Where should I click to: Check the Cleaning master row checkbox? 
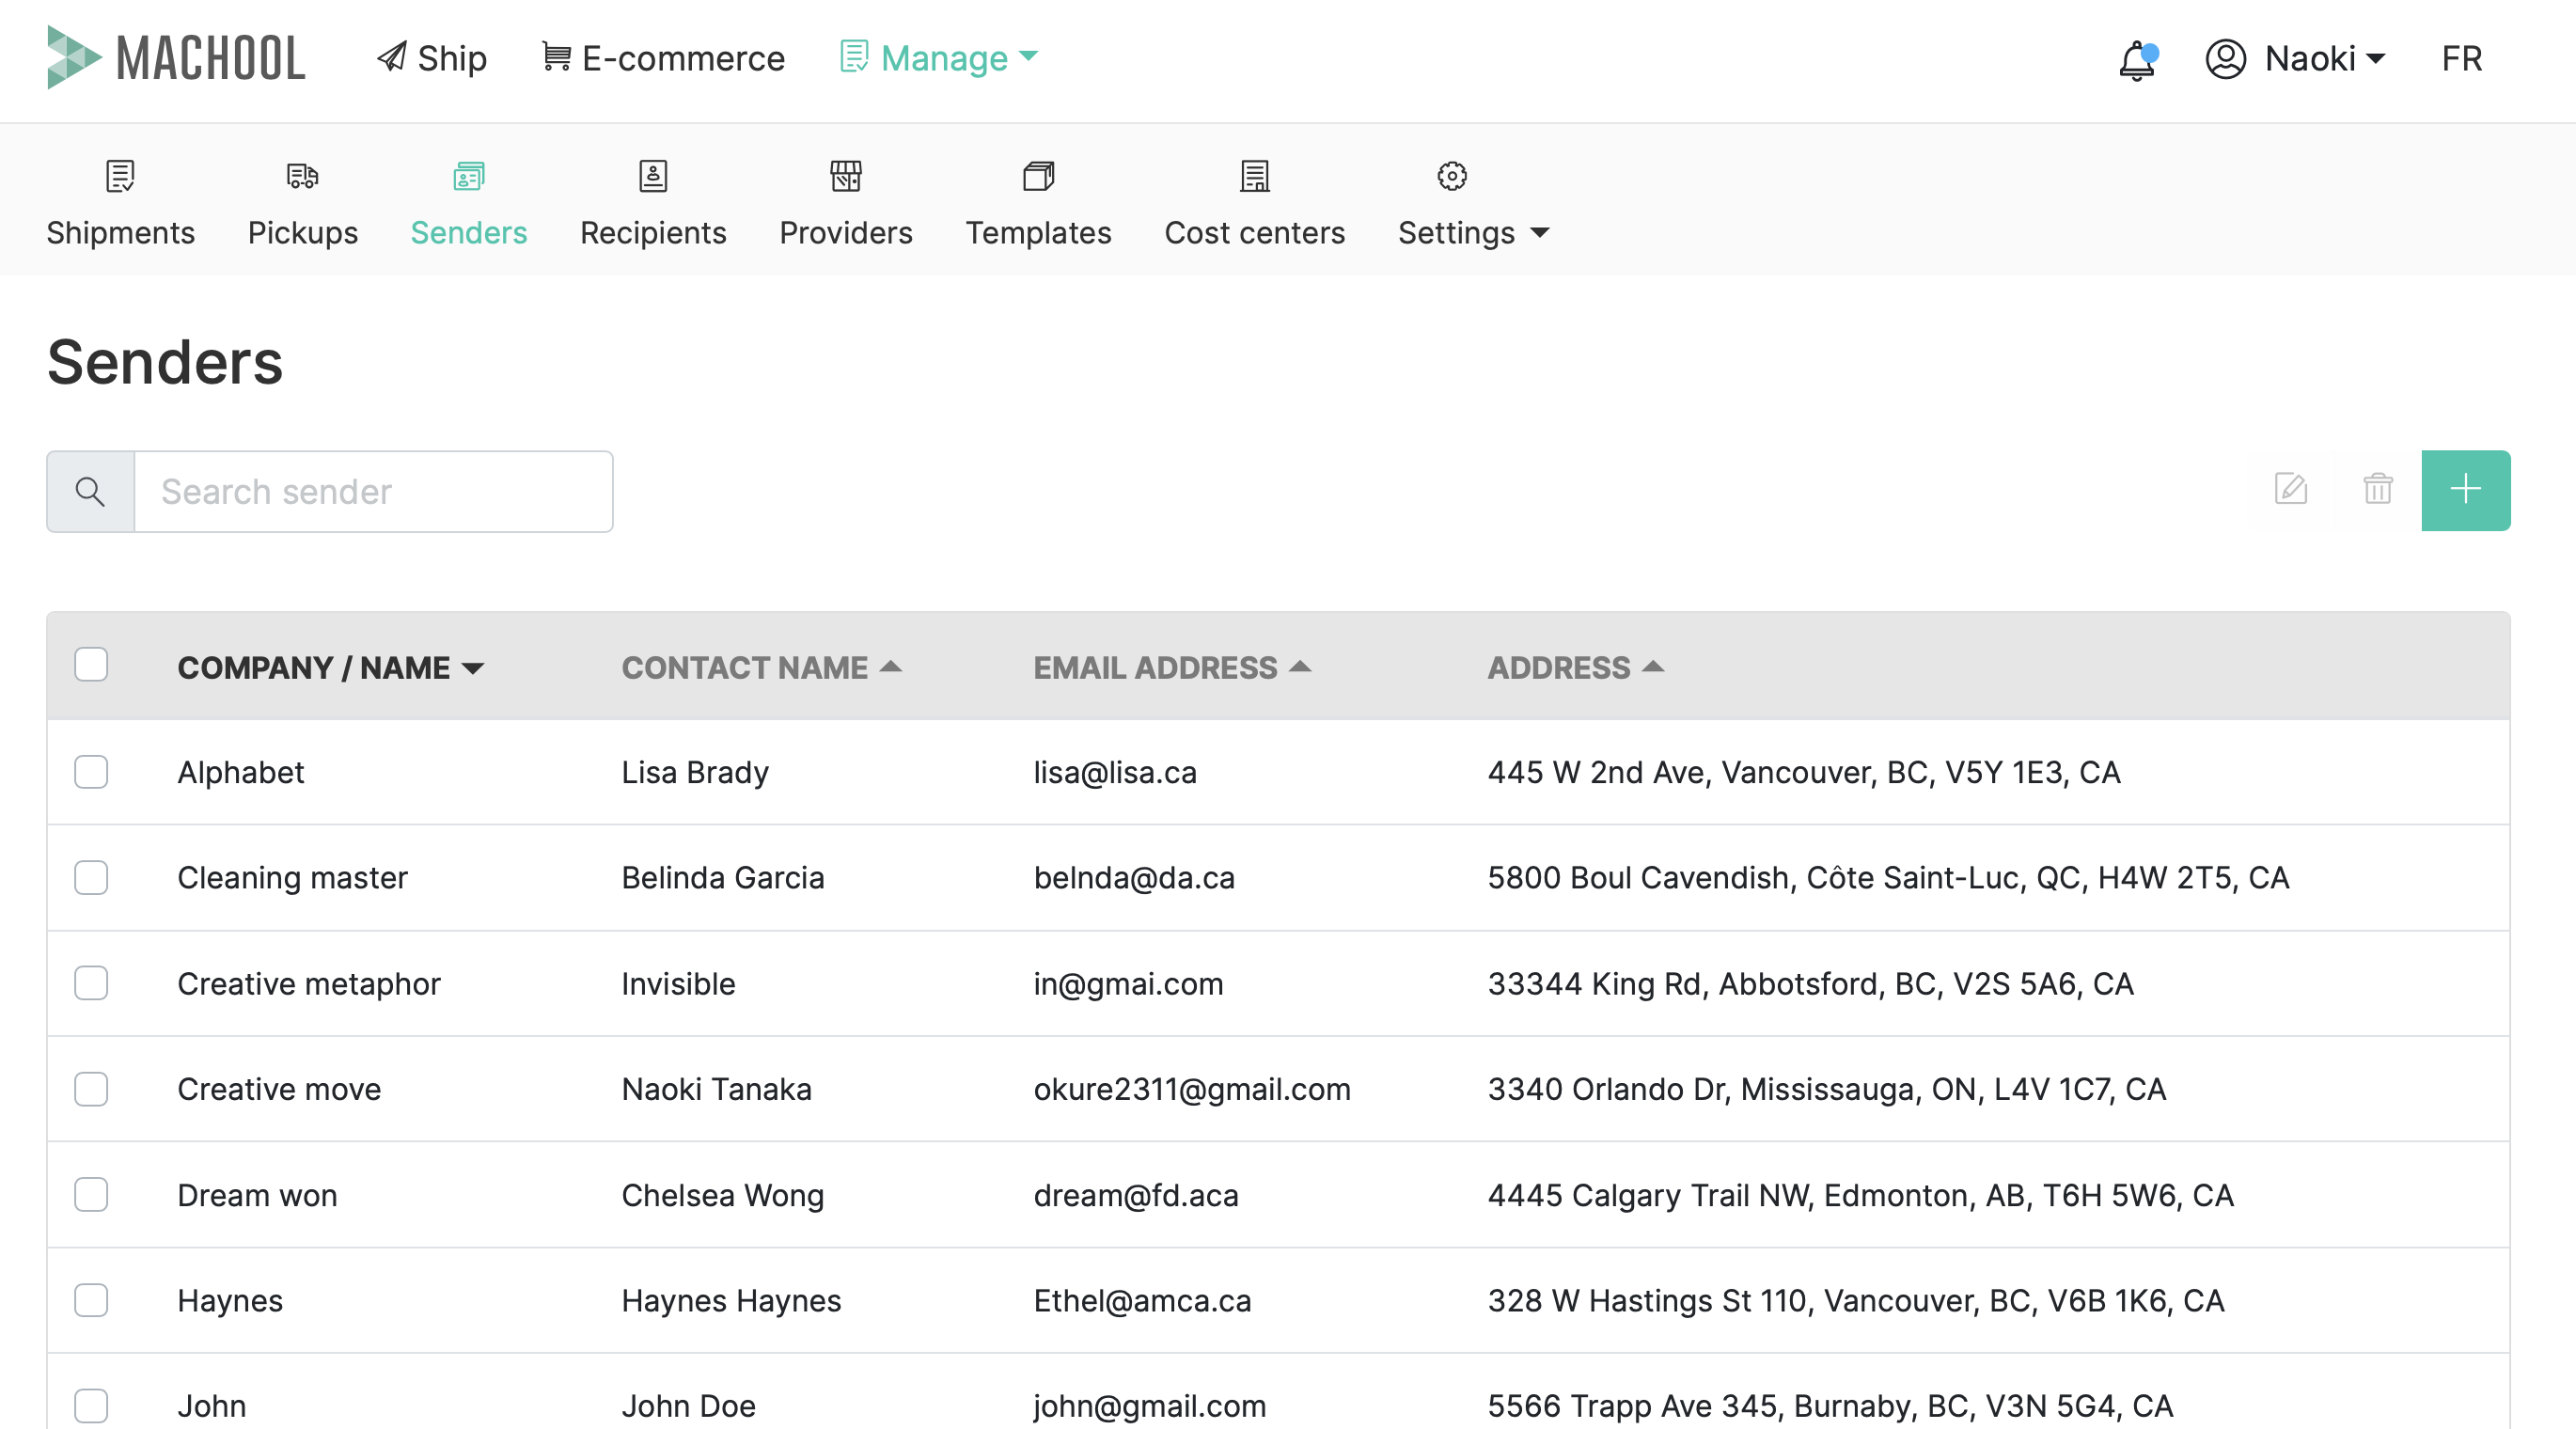(x=91, y=877)
